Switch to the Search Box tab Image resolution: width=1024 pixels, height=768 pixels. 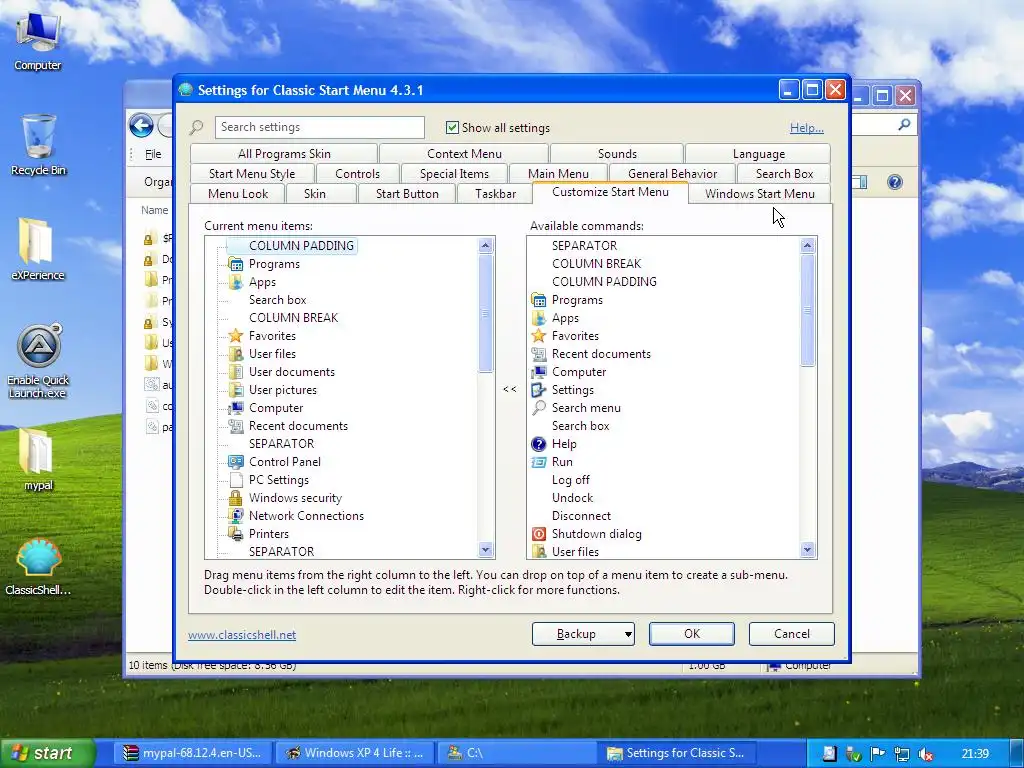point(784,174)
